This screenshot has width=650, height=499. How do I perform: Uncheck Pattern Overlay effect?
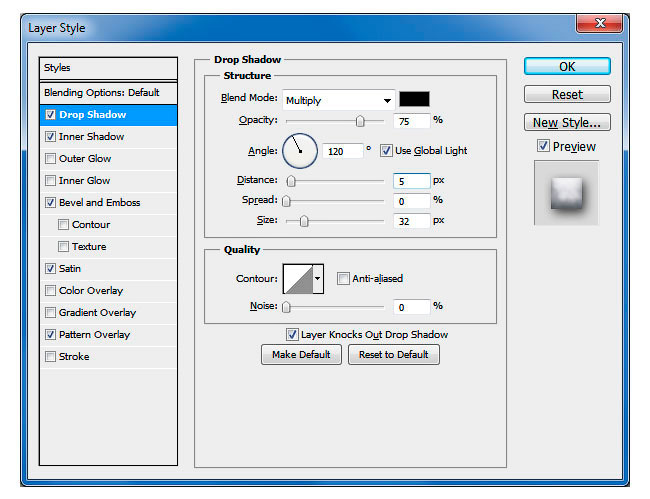(51, 334)
